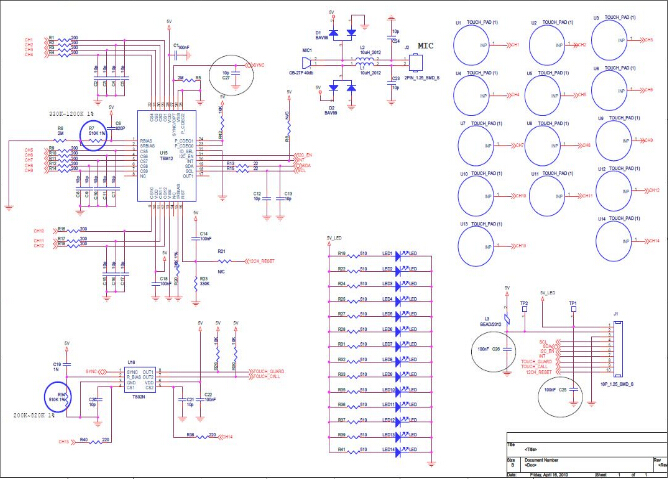668x479 pixels.
Task: Select the U12 touch pad circle
Action: [x=613, y=191]
